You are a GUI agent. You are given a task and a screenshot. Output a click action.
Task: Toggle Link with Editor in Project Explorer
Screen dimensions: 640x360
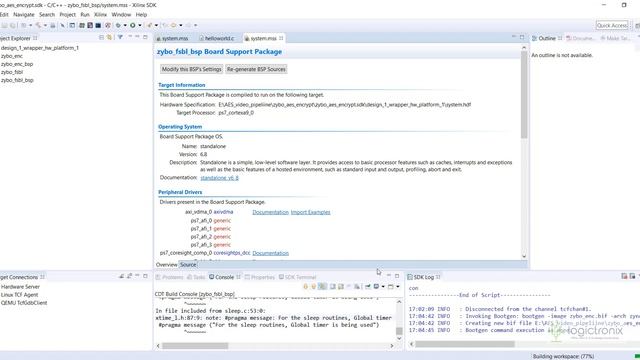[109, 38]
